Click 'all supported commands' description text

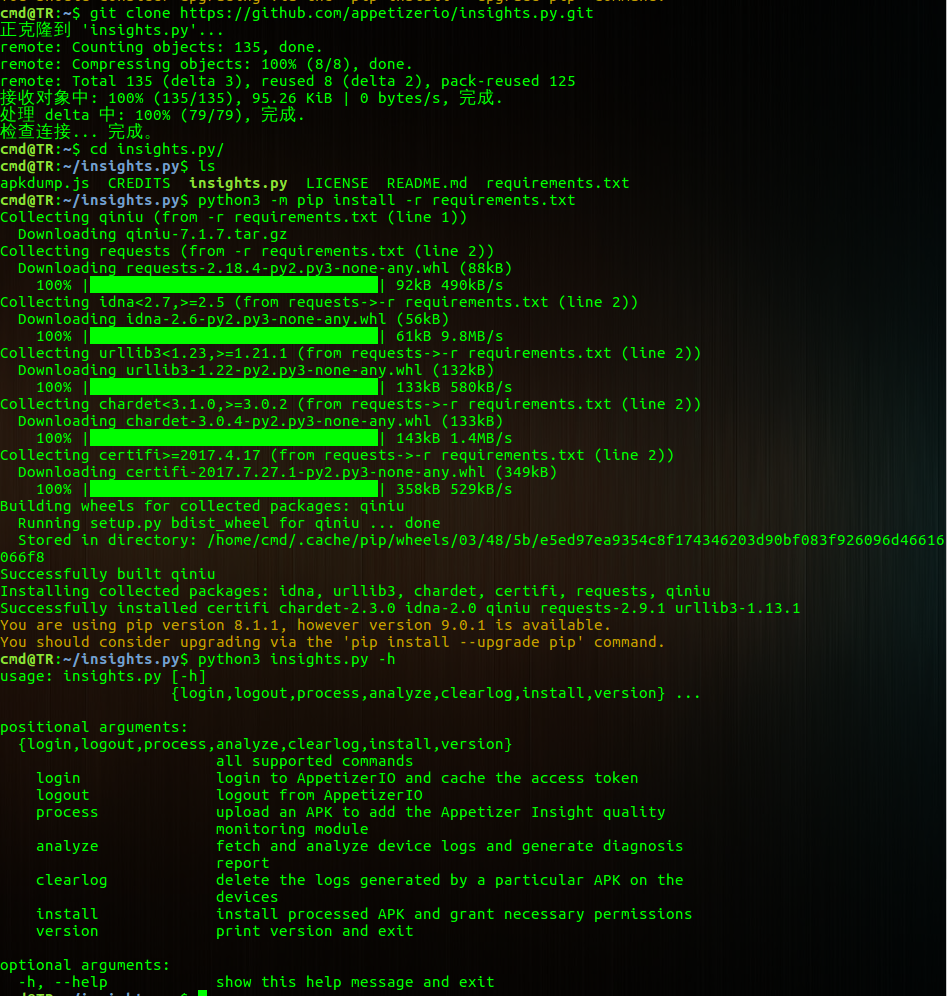[314, 761]
